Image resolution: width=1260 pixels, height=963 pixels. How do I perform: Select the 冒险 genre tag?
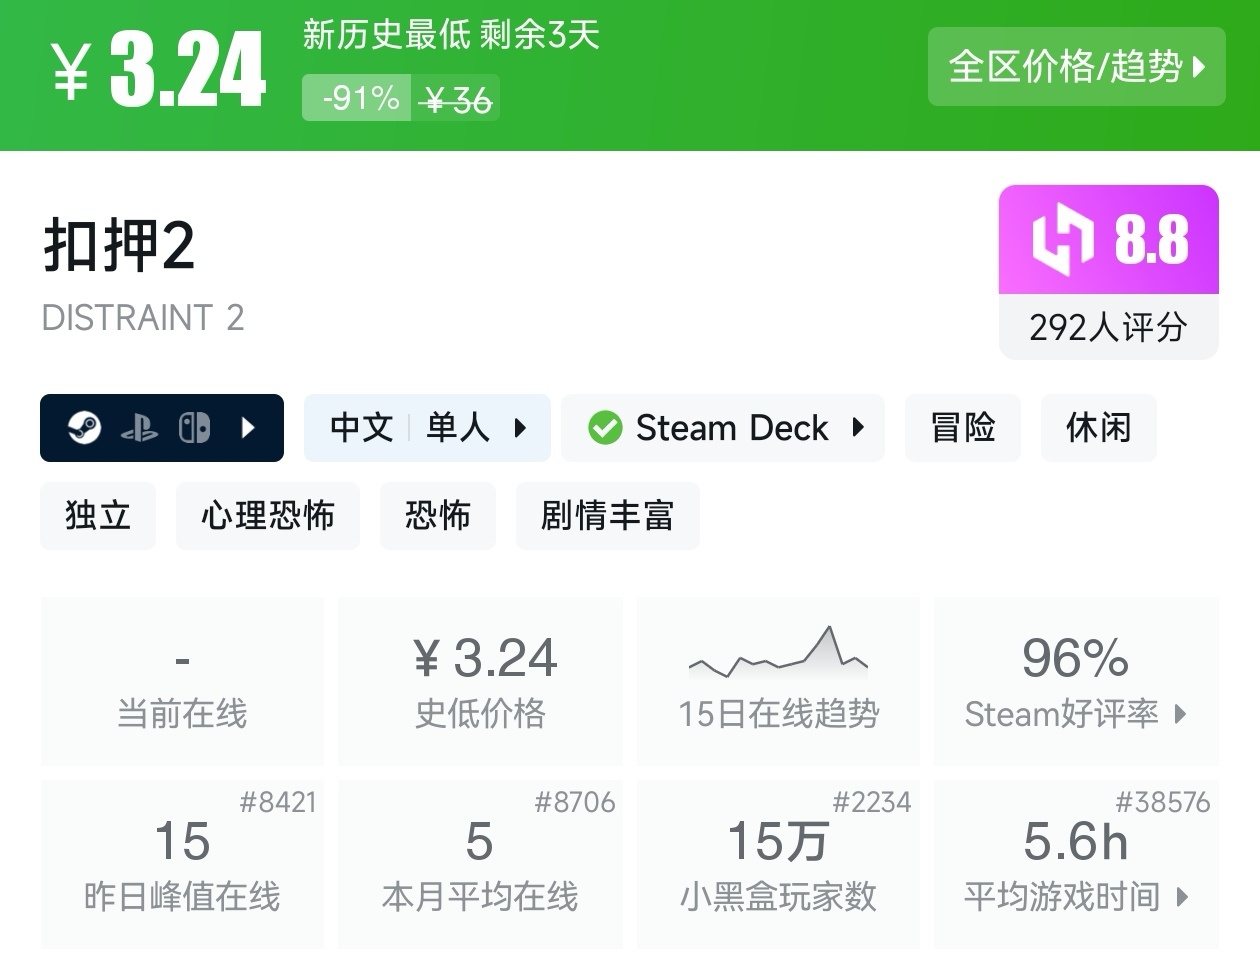(962, 428)
